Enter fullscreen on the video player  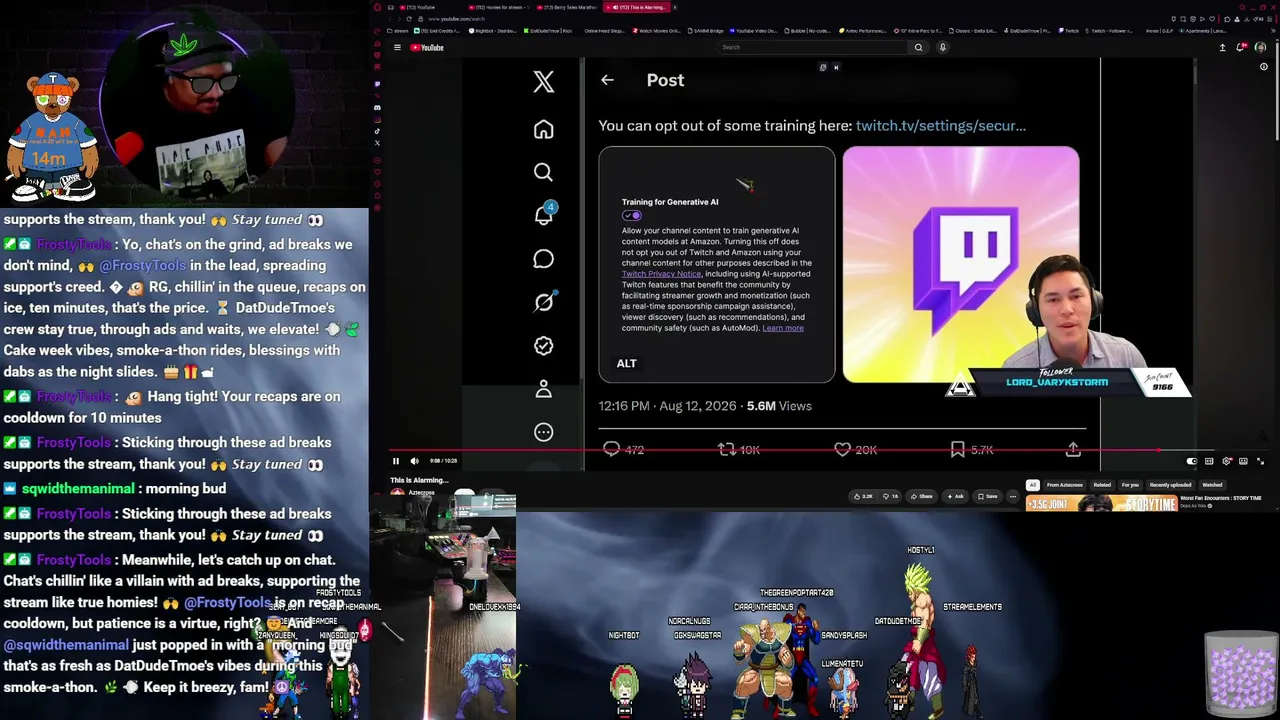point(1260,461)
